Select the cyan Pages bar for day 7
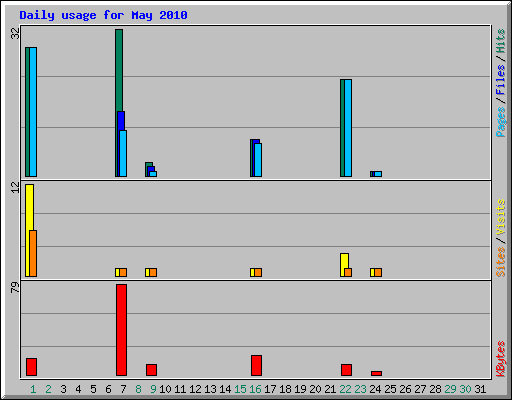 [x=123, y=153]
